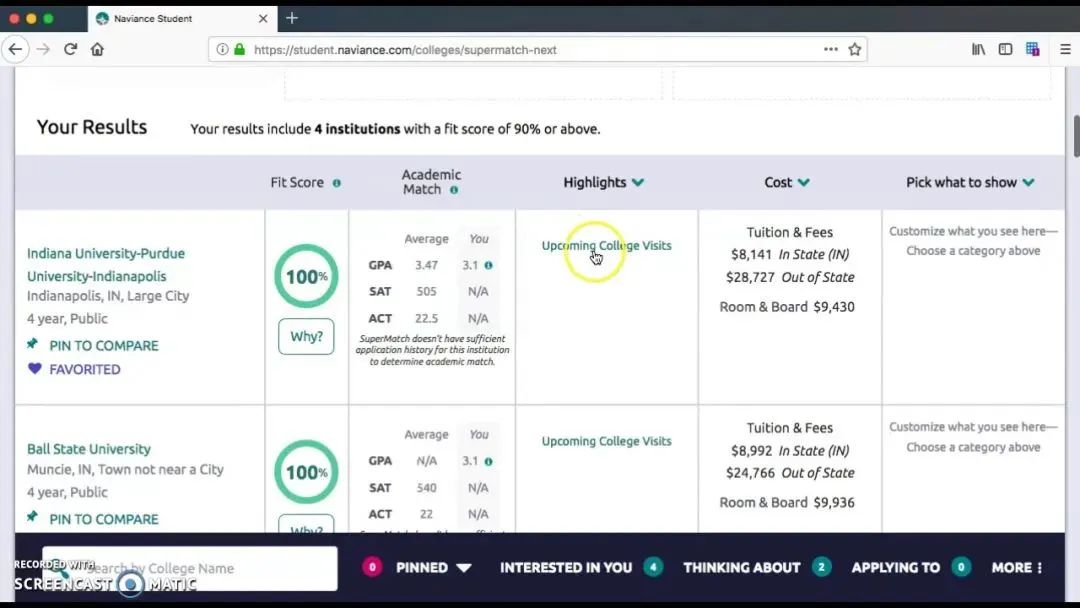
Task: Click the GPA info icon for IUPUI
Action: pyautogui.click(x=488, y=266)
